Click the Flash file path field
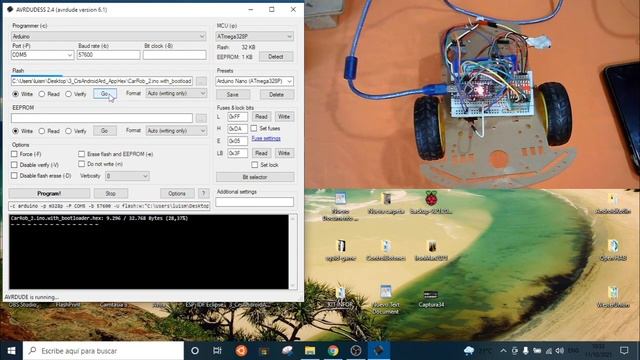 click(102, 81)
